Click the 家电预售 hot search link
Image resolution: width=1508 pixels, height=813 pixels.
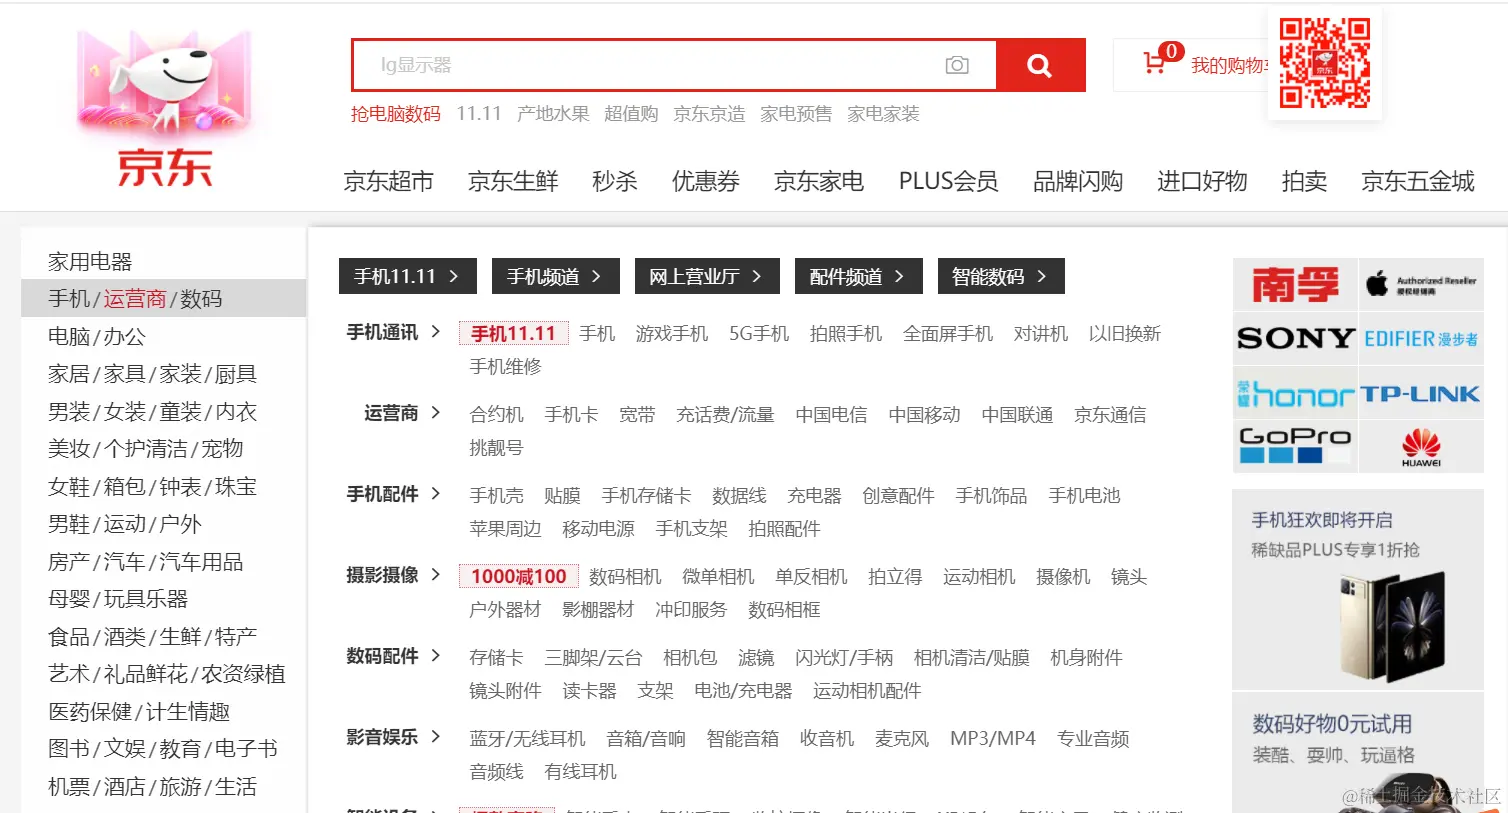(796, 114)
